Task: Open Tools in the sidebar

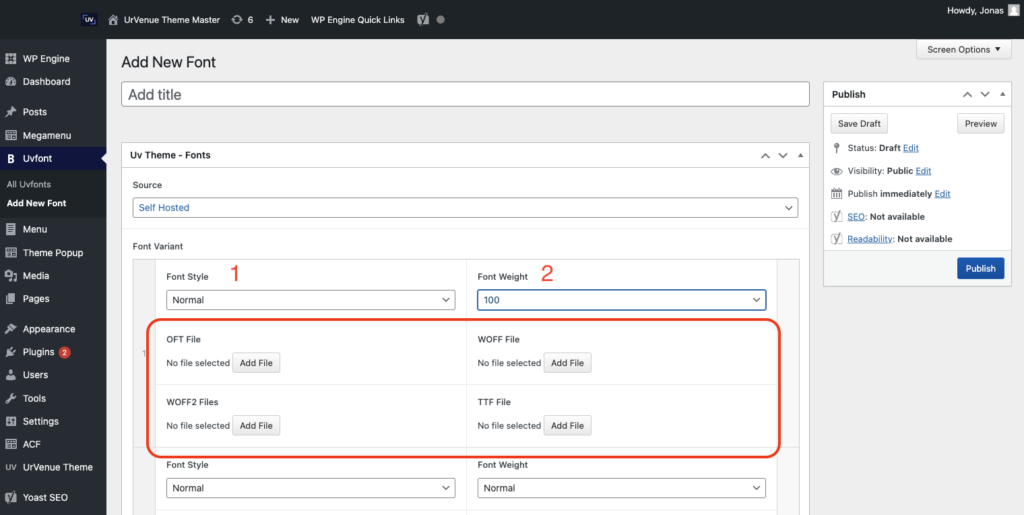Action: 35,398
